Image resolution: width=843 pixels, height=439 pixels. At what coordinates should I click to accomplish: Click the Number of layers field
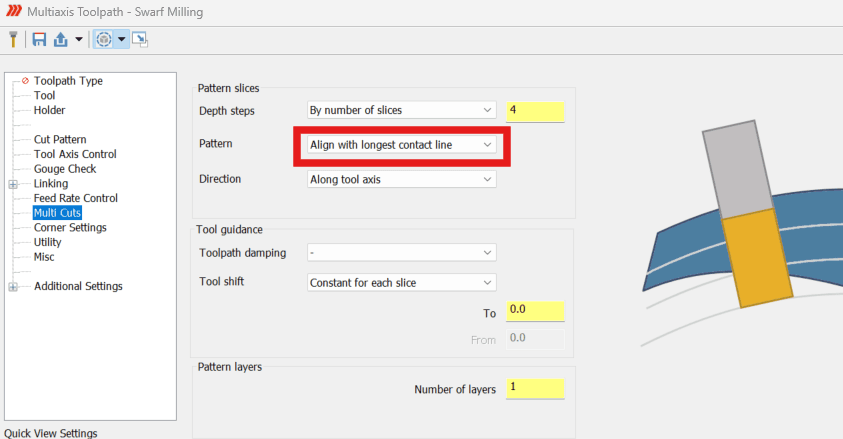click(x=535, y=388)
